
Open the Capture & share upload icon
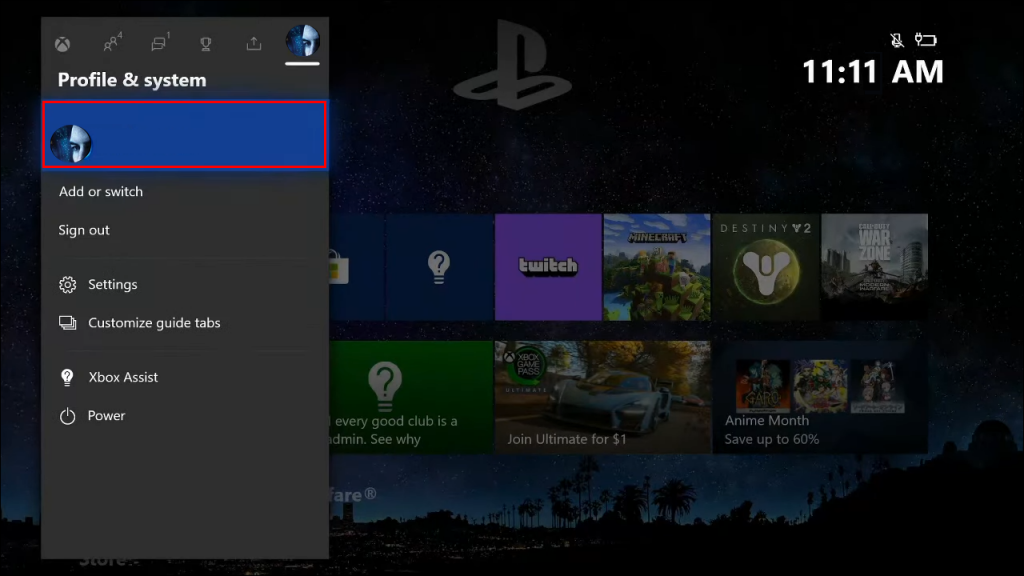(253, 44)
